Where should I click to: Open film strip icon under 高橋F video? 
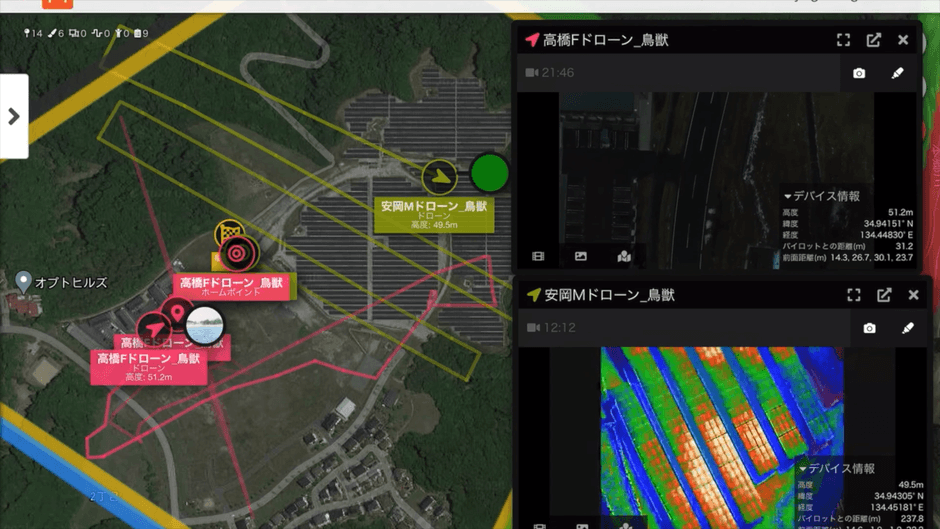[538, 256]
